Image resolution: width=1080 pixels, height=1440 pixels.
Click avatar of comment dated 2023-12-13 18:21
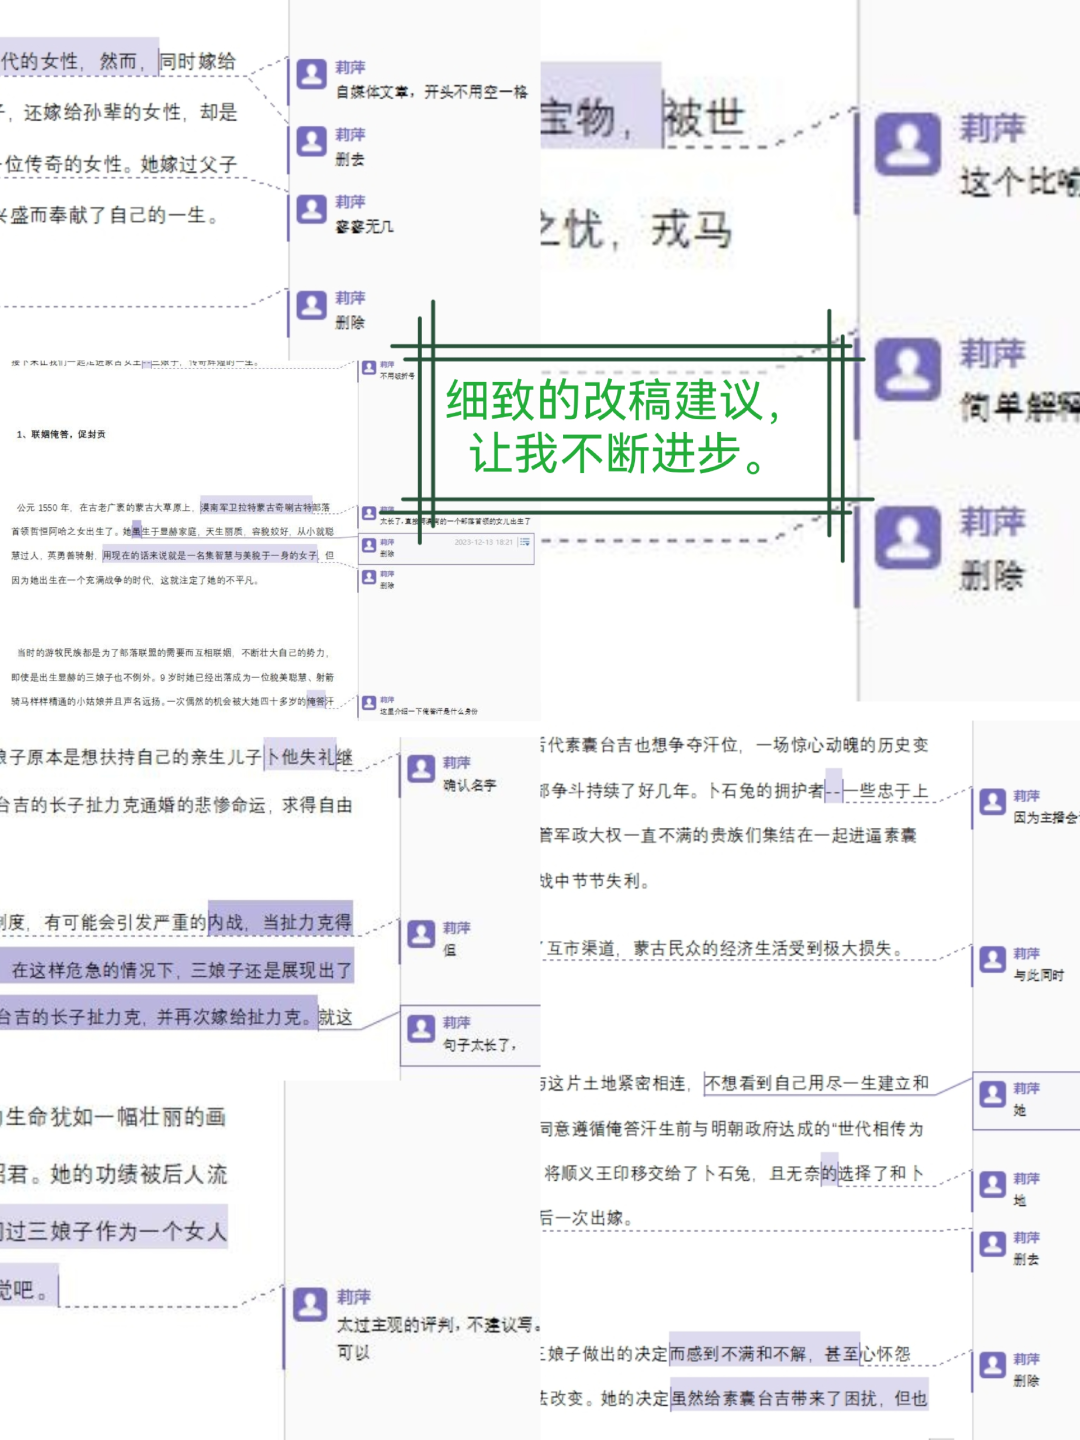(x=369, y=545)
